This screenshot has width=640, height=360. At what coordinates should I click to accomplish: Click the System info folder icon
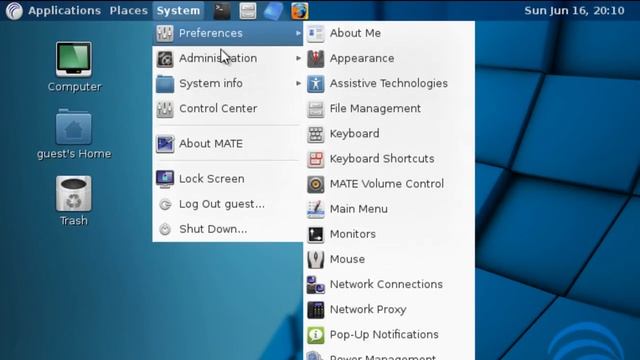coord(165,84)
